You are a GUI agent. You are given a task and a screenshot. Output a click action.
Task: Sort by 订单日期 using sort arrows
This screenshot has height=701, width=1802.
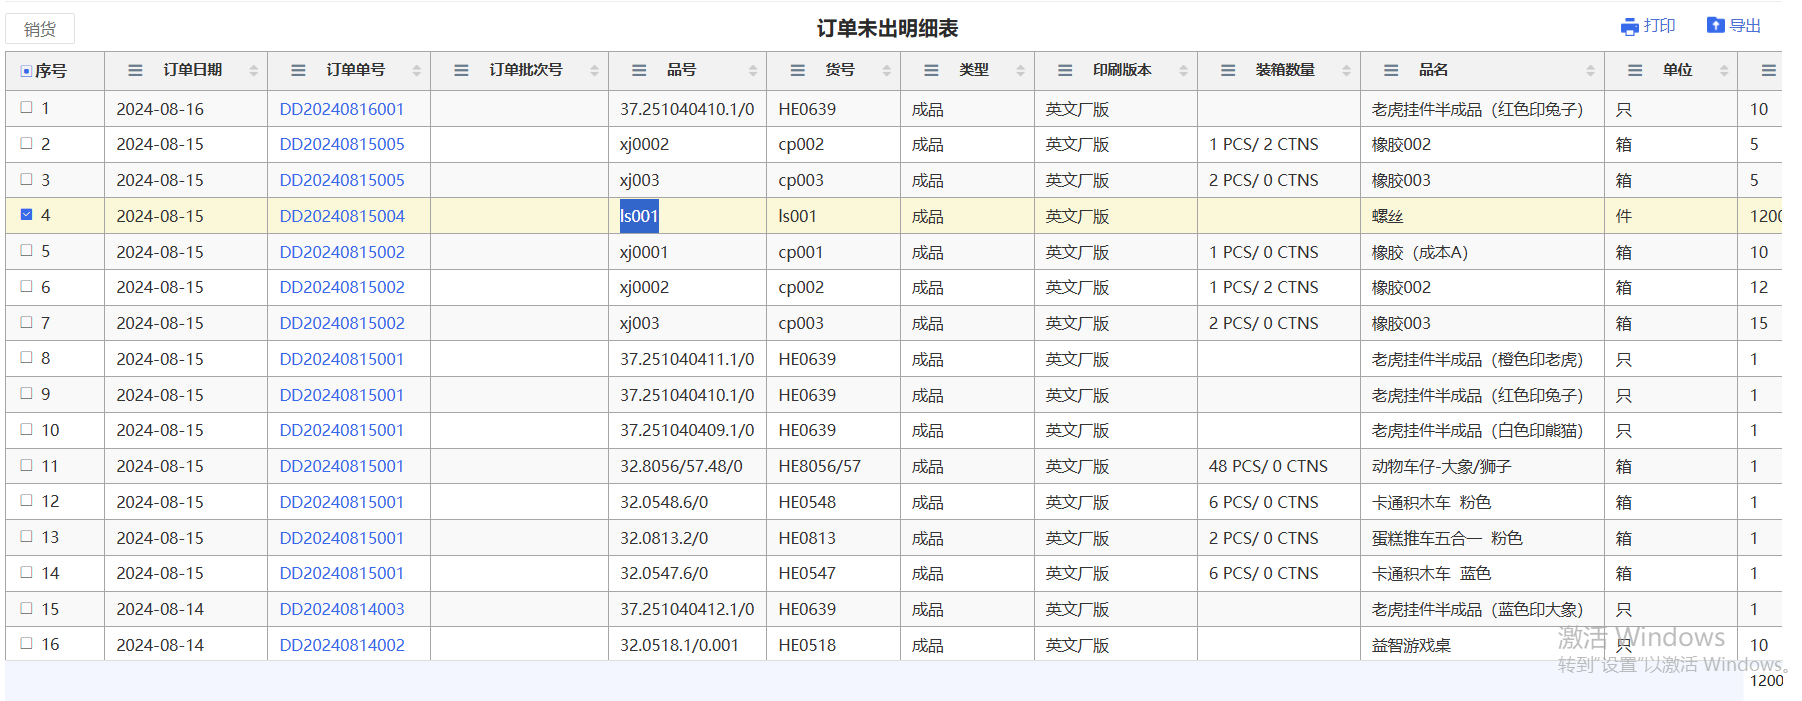(254, 70)
